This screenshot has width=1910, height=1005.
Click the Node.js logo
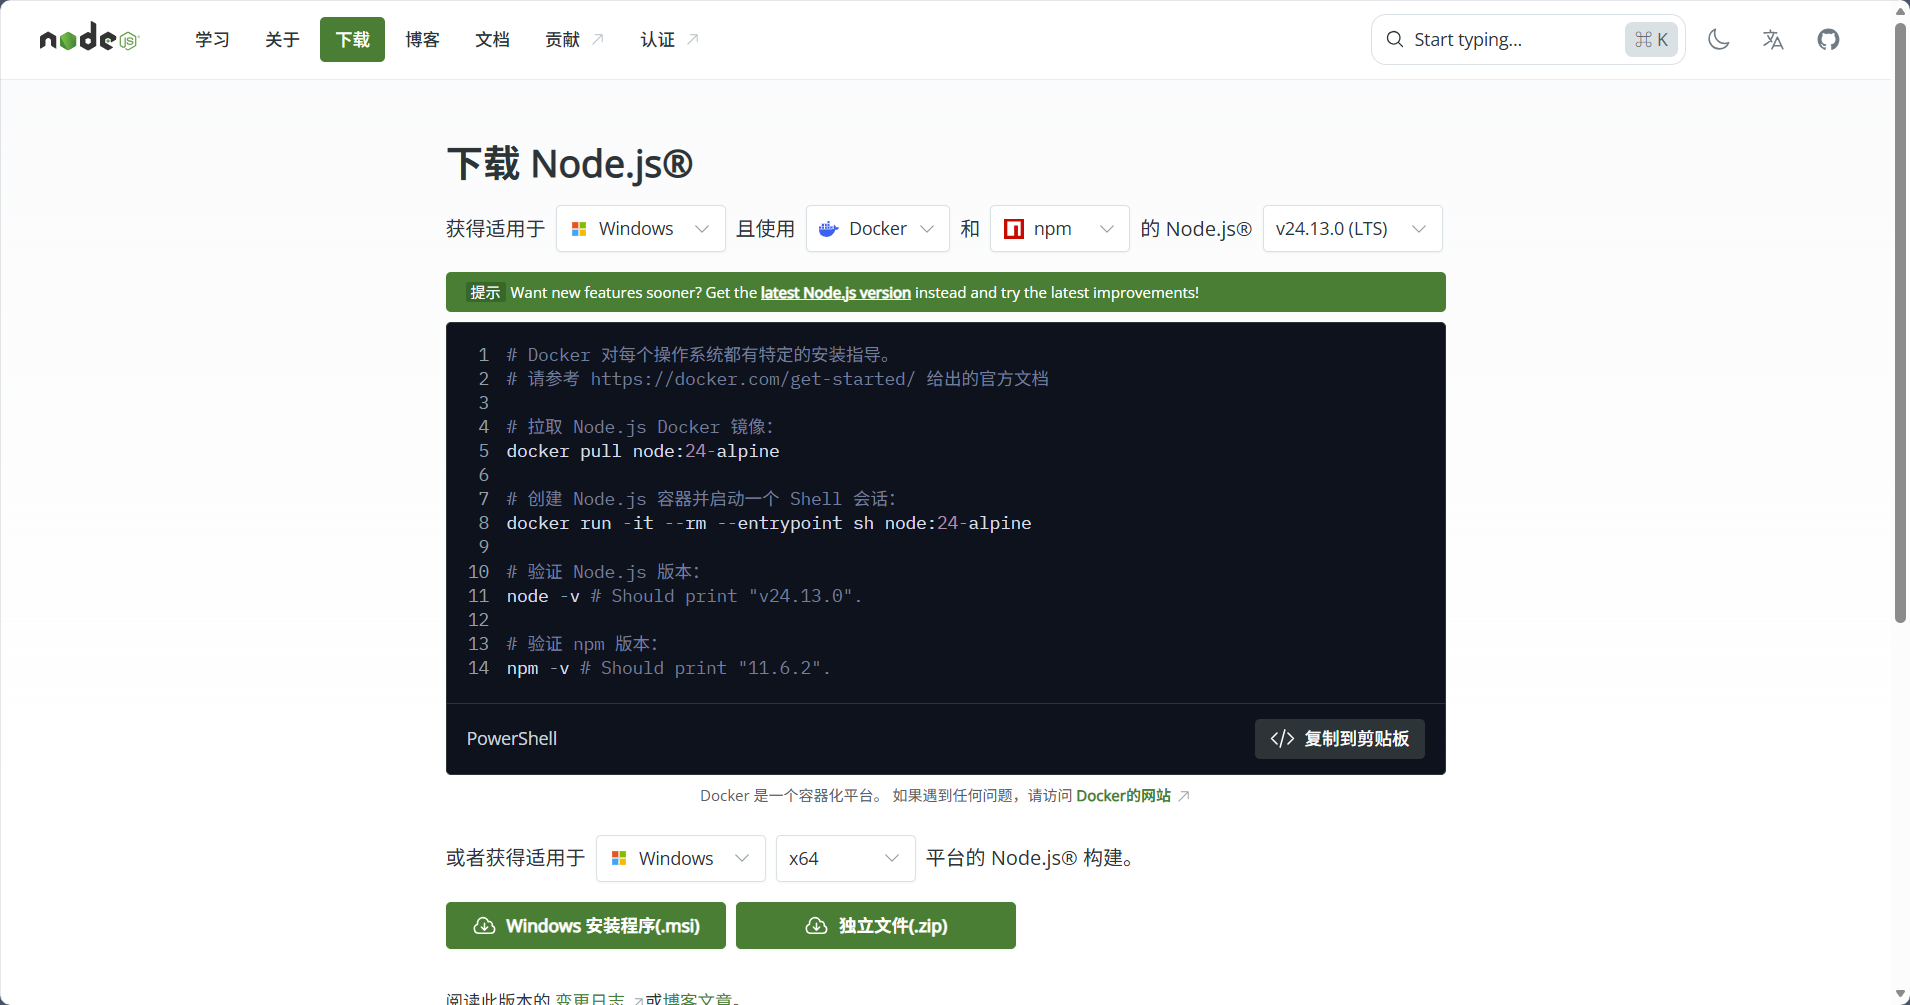89,38
